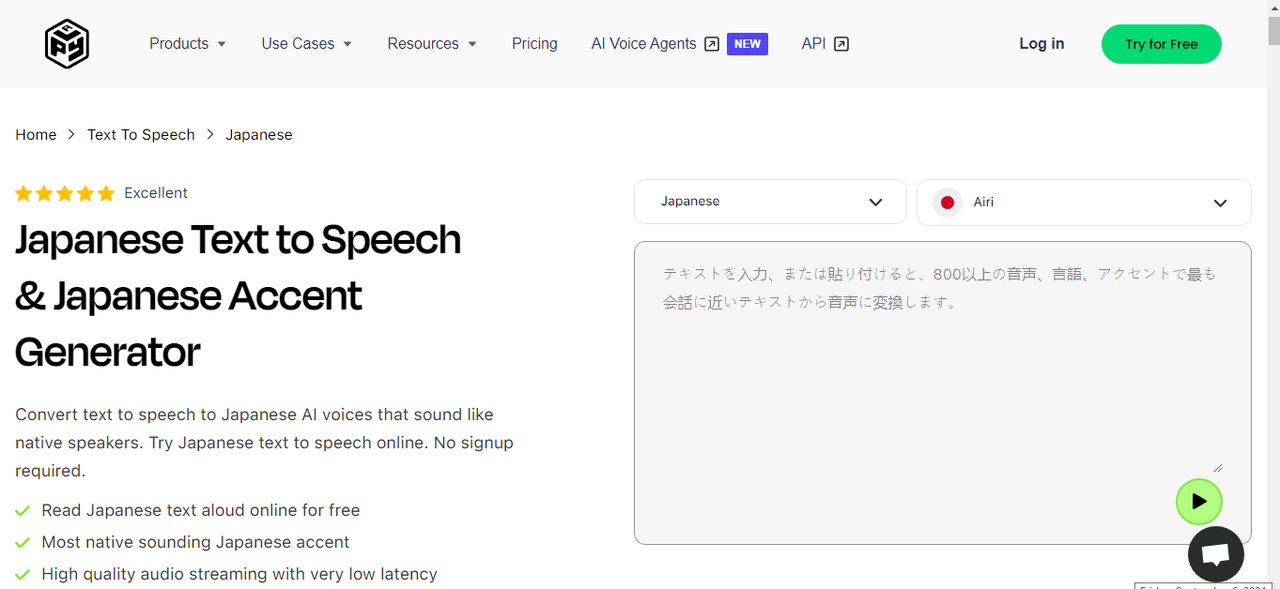The image size is (1280, 589).
Task: Go to Home breadcrumb
Action: [36, 135]
